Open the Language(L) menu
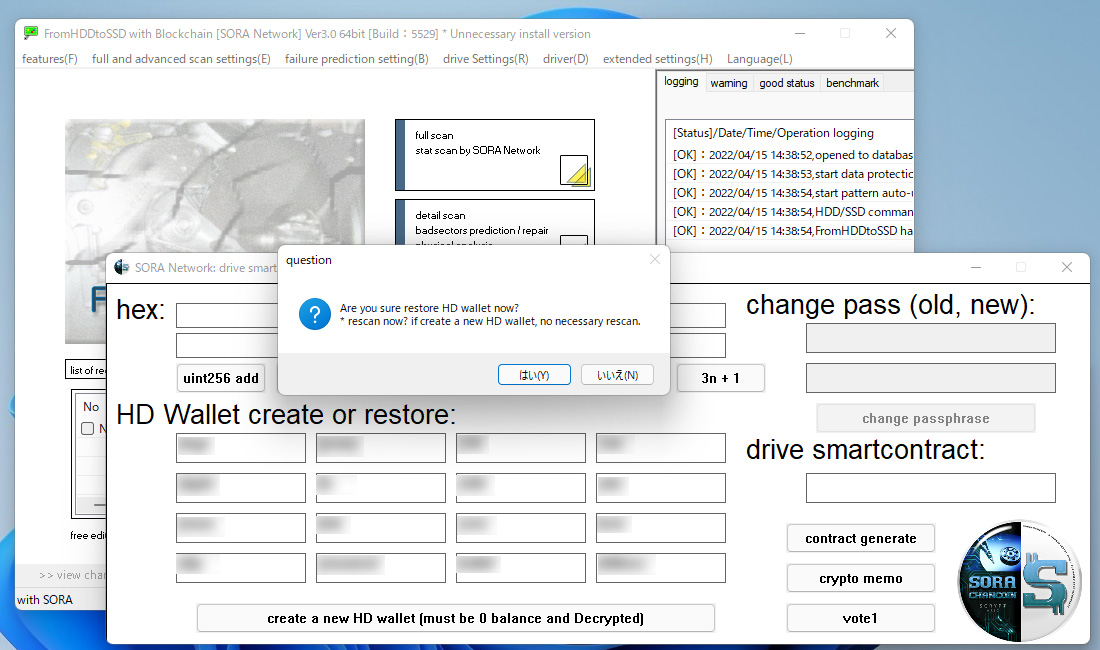 pos(760,59)
